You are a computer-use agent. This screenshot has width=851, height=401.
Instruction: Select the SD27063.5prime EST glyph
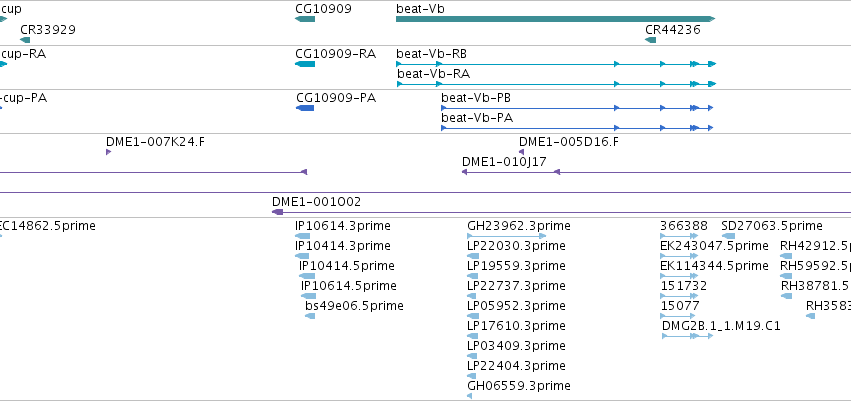pos(728,236)
